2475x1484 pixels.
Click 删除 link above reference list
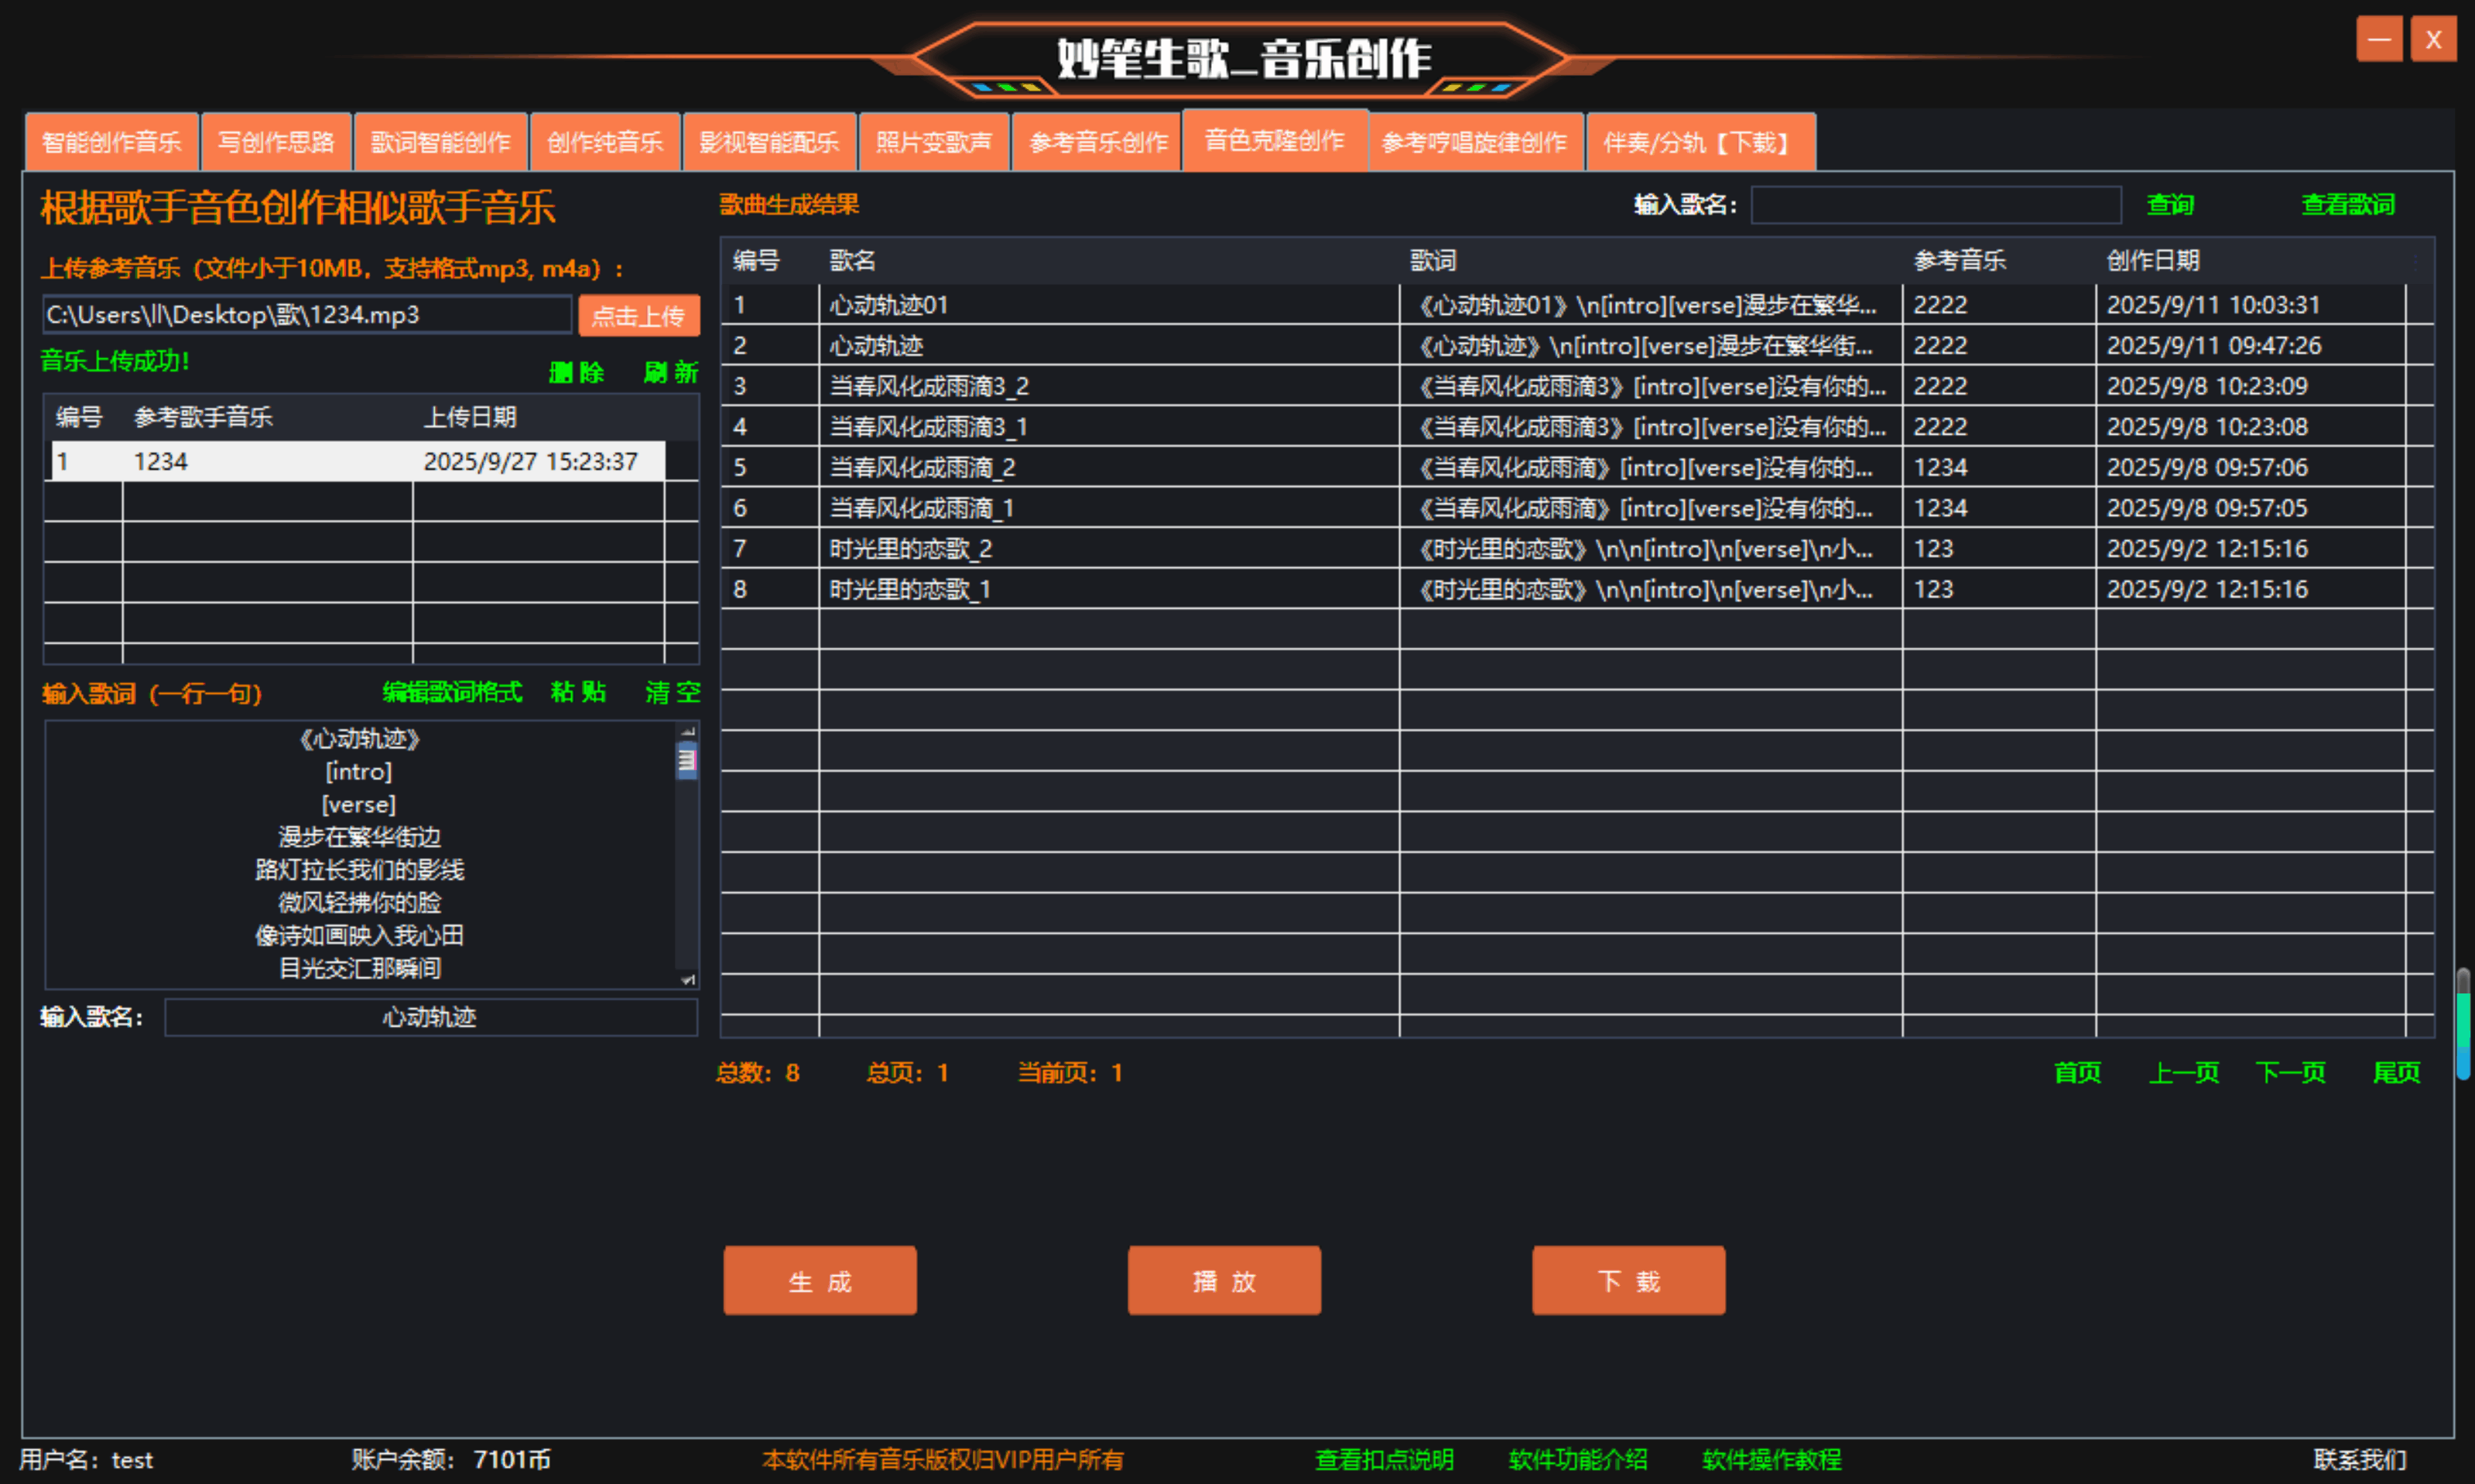pos(576,373)
